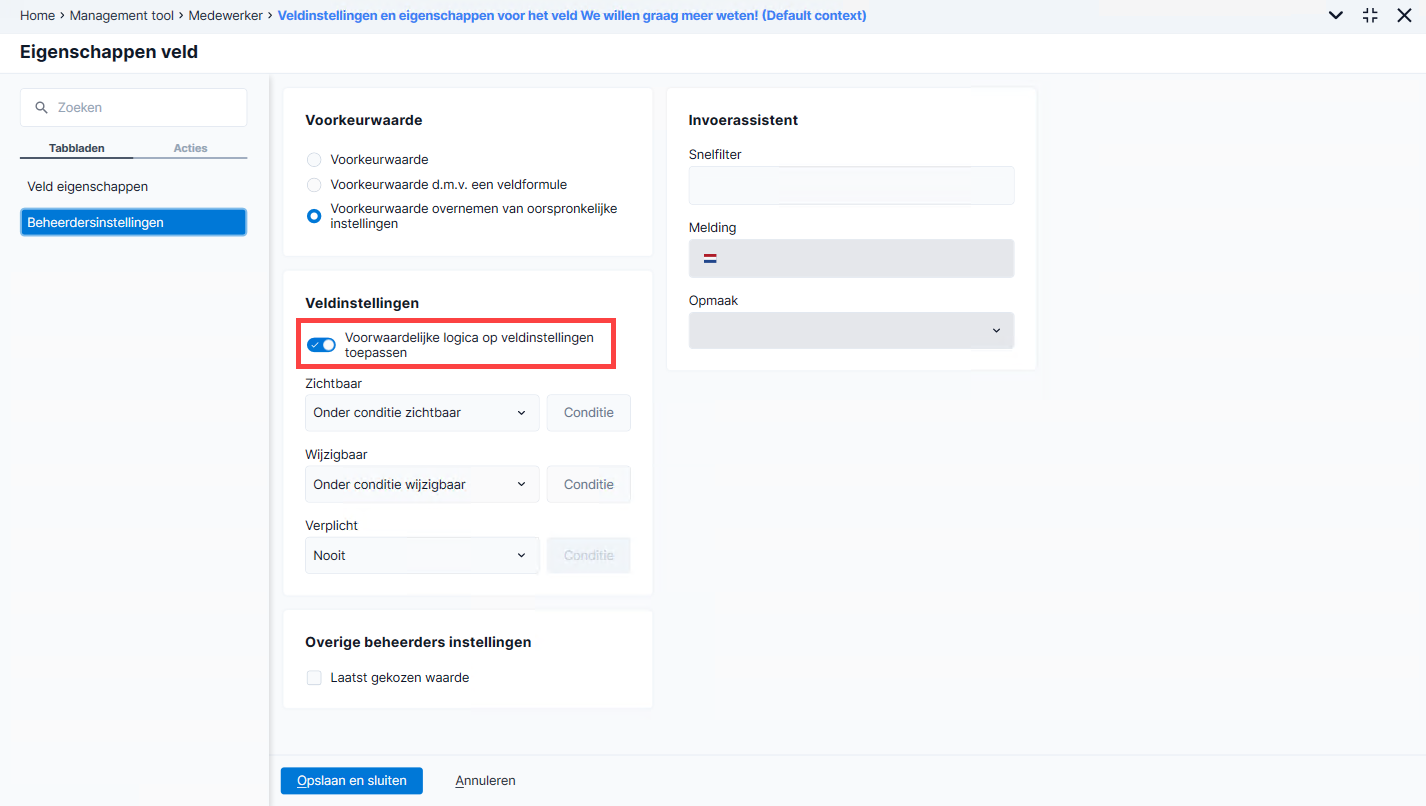Screen dimensions: 1426x806
Task: Click the shrink window arrows icon
Action: tap(1370, 15)
